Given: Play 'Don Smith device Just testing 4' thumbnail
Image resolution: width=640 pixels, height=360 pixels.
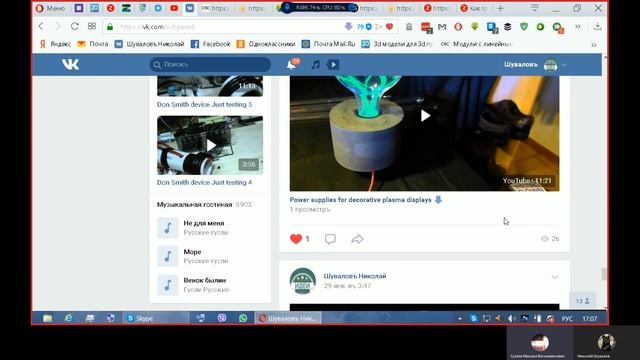Looking at the screenshot, I should click(x=210, y=145).
